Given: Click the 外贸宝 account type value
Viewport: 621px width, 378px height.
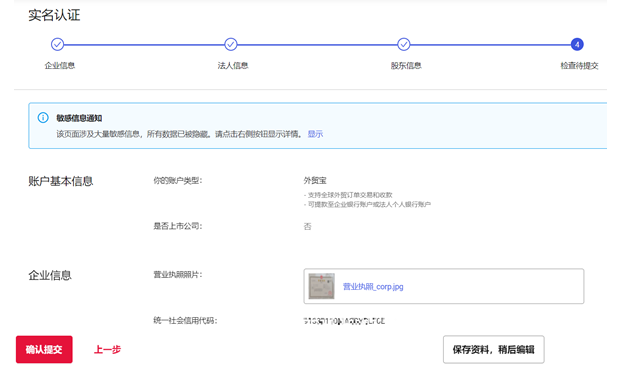Looking at the screenshot, I should pyautogui.click(x=315, y=181).
